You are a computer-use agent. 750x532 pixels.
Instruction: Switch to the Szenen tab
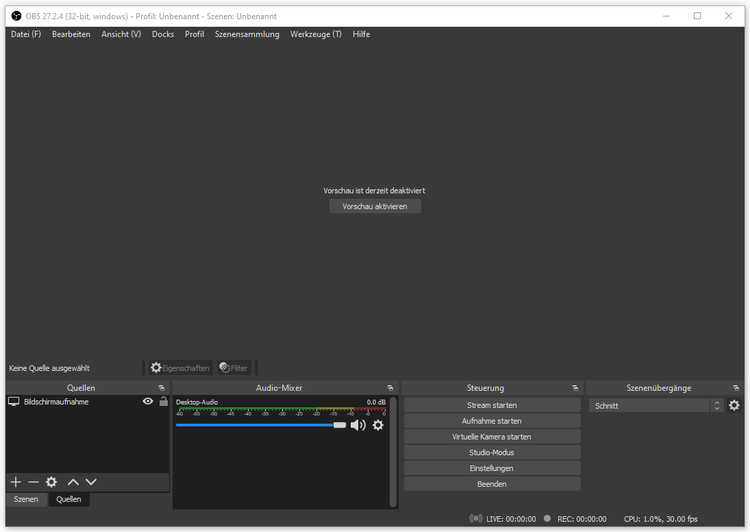pos(26,499)
